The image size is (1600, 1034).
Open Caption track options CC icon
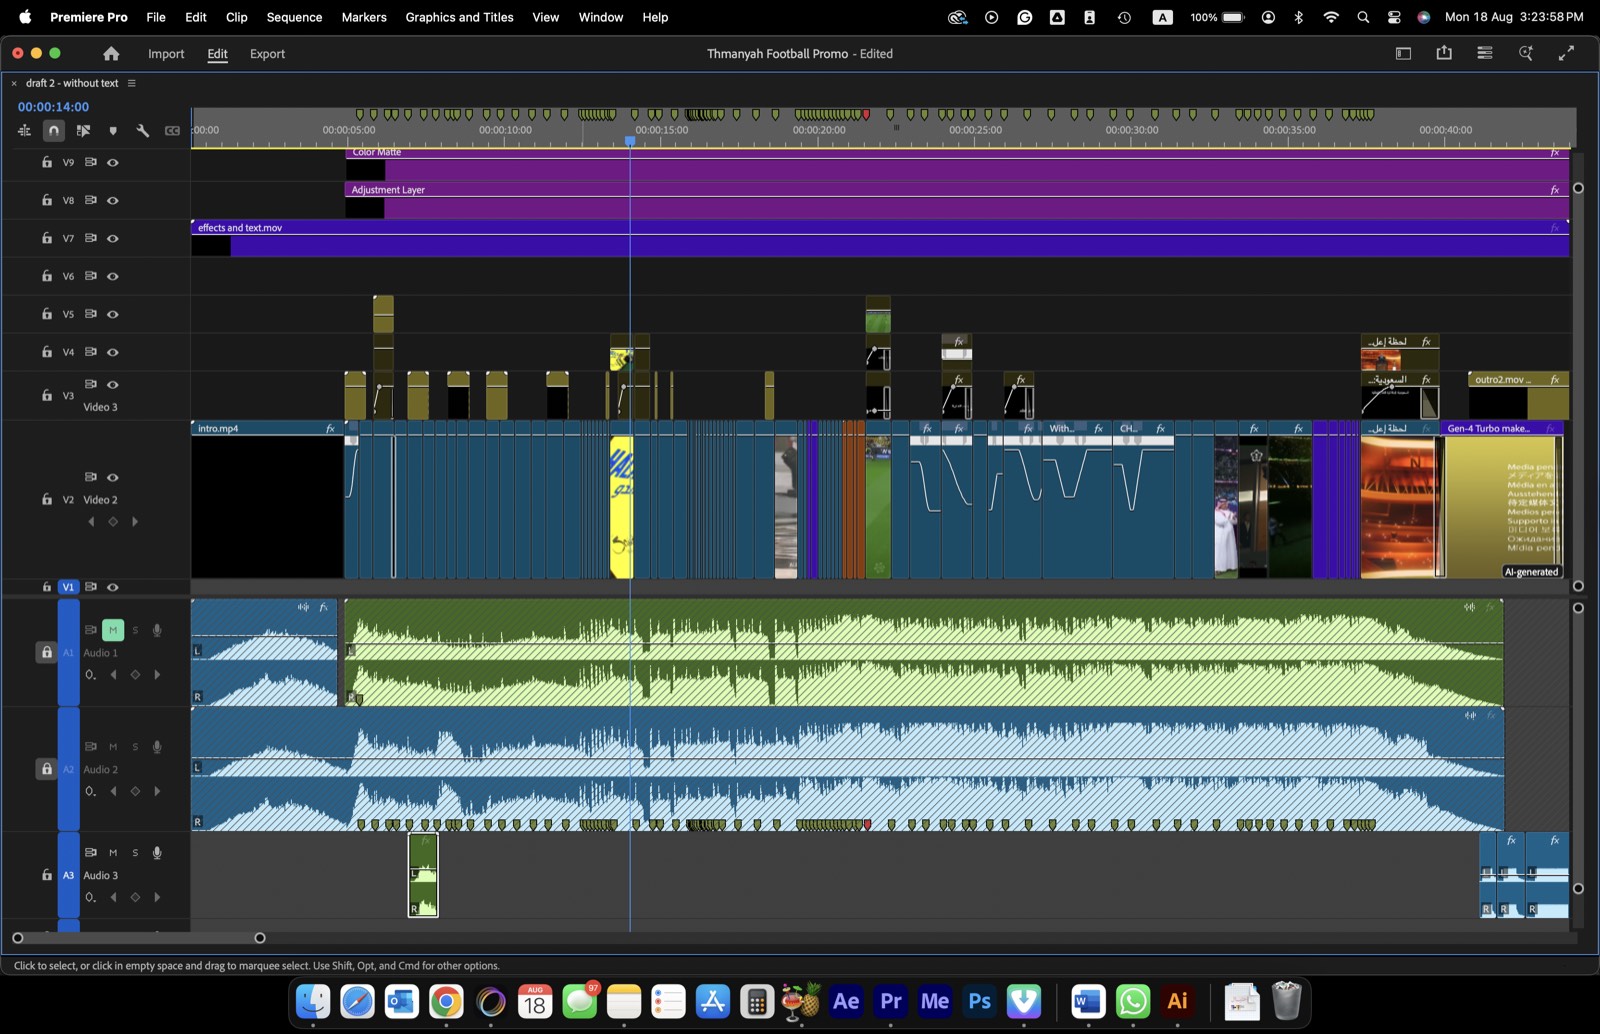click(x=172, y=130)
